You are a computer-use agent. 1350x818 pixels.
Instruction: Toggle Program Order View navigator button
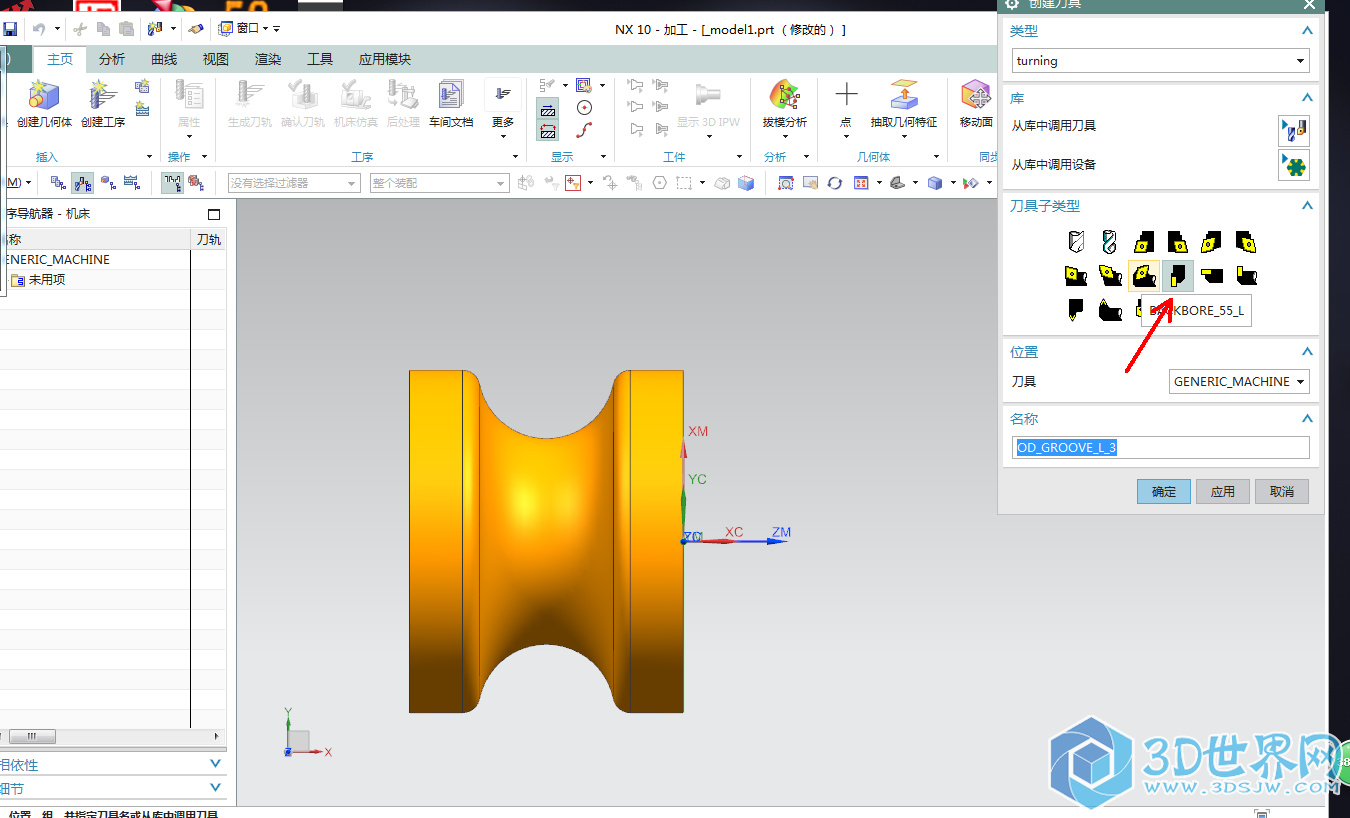click(x=58, y=183)
